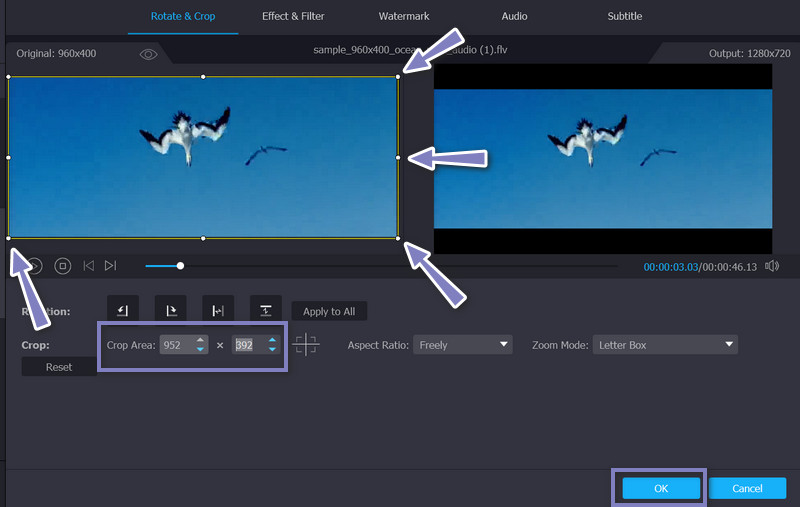This screenshot has height=507, width=800.
Task: Go to the Subtitle tab
Action: pyautogui.click(x=625, y=17)
